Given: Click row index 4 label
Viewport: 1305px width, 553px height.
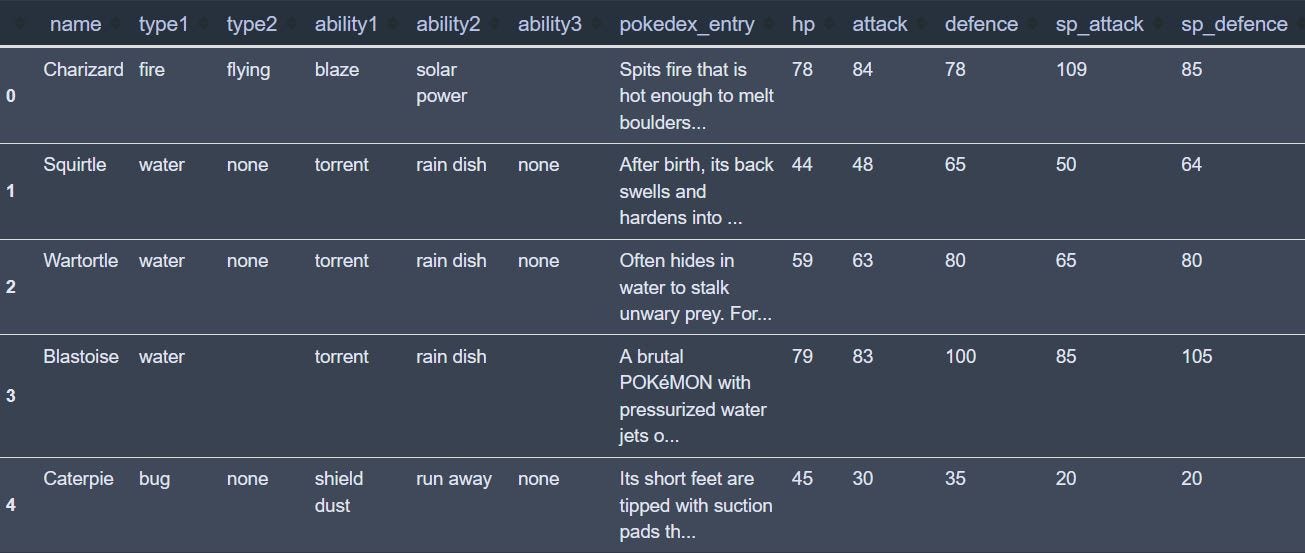Looking at the screenshot, I should coord(11,505).
